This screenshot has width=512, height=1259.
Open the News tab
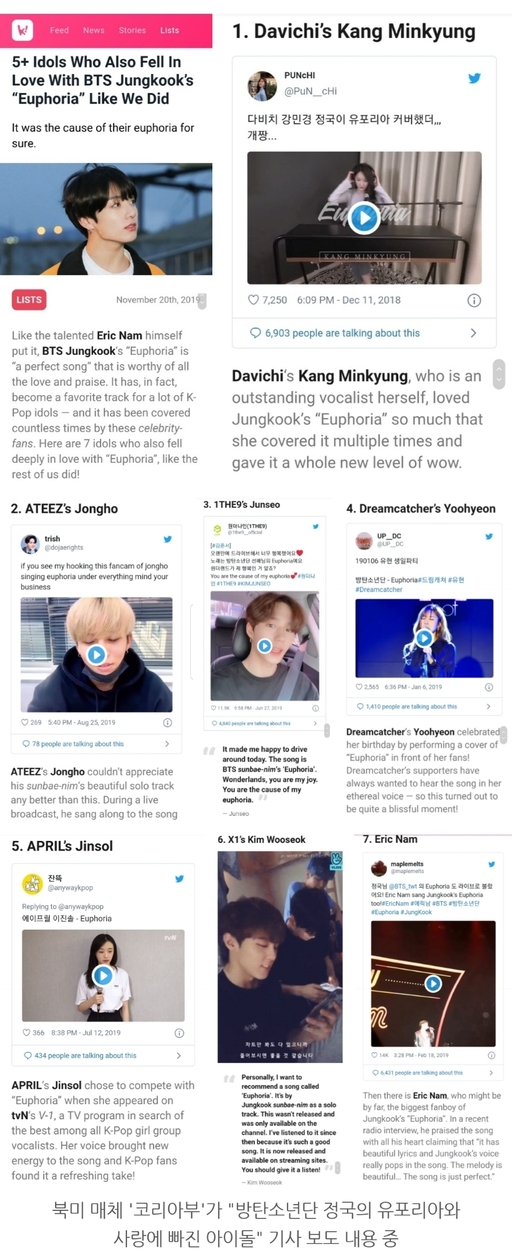click(94, 30)
